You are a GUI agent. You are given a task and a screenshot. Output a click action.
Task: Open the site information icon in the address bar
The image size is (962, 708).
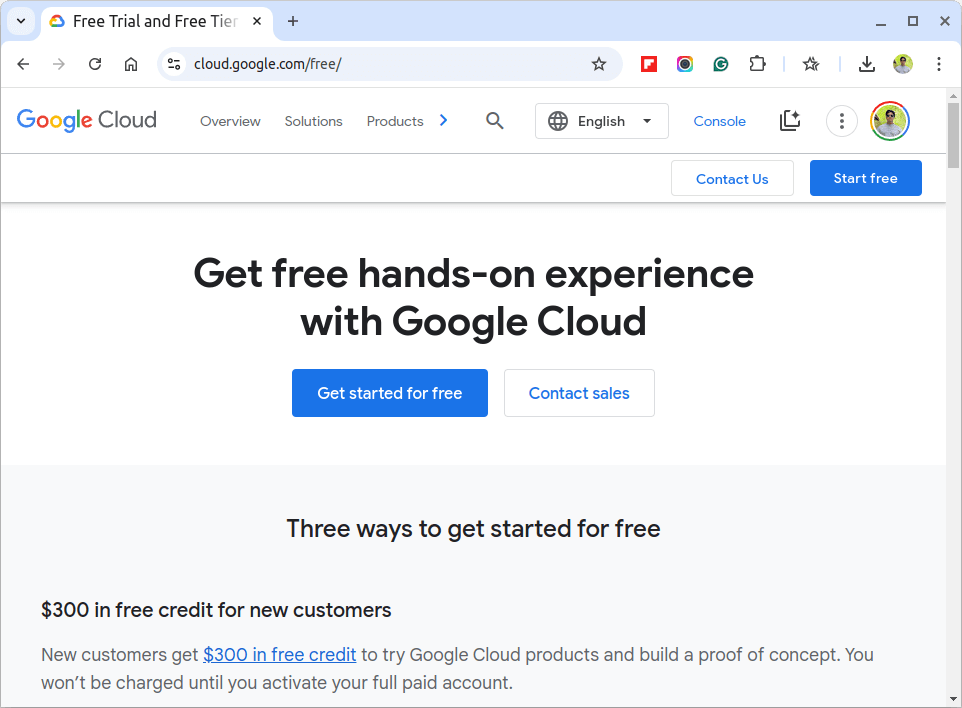(x=174, y=64)
